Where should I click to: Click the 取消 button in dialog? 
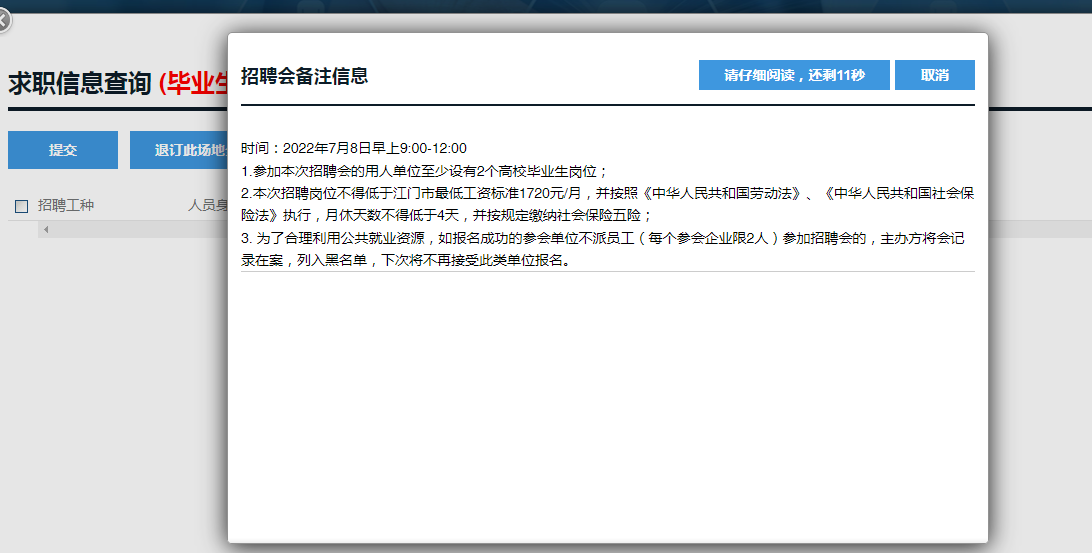[x=934, y=75]
